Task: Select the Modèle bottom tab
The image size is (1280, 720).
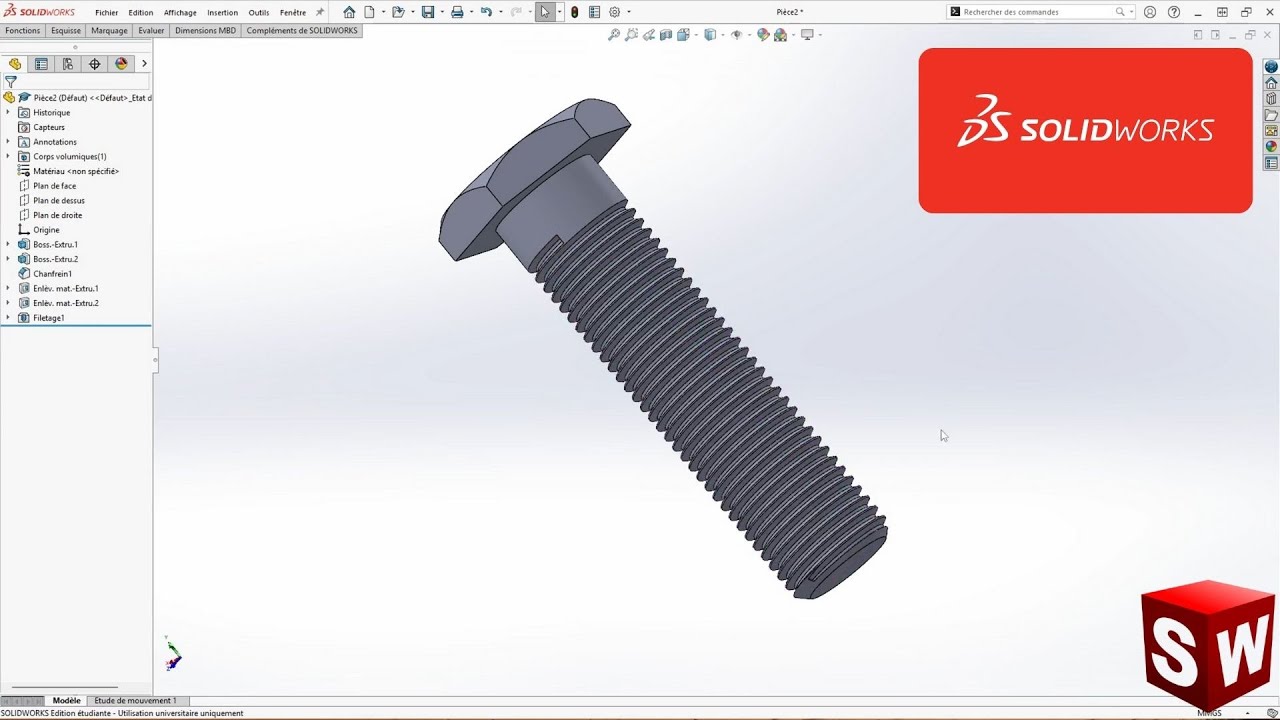Action: tap(67, 701)
